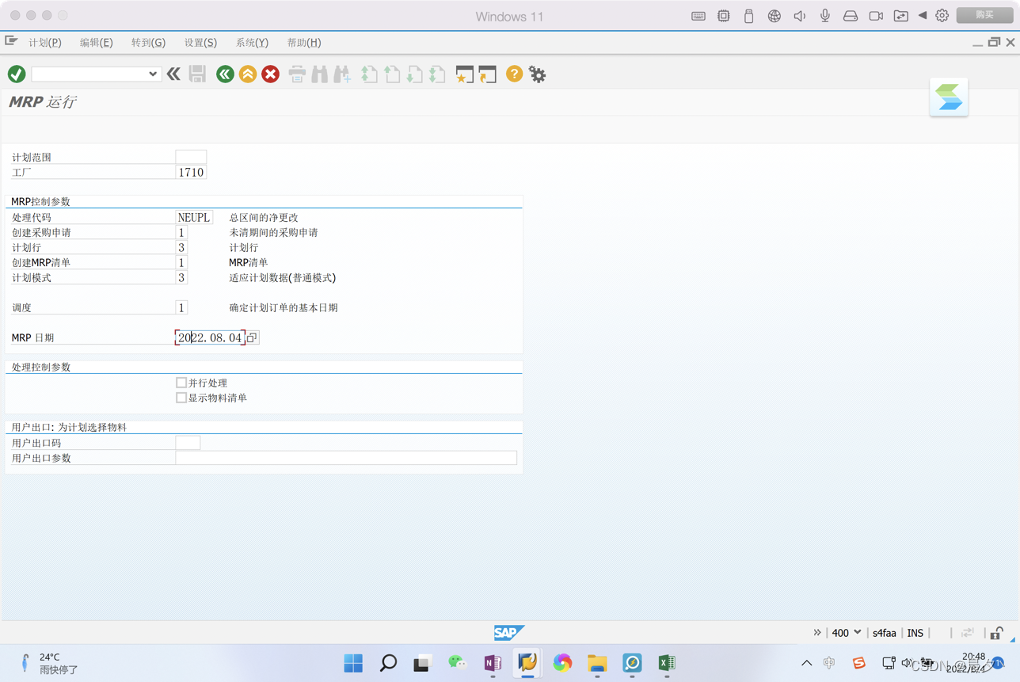This screenshot has width=1020, height=682.
Task: Open the 帮助(H) menu
Action: click(305, 42)
